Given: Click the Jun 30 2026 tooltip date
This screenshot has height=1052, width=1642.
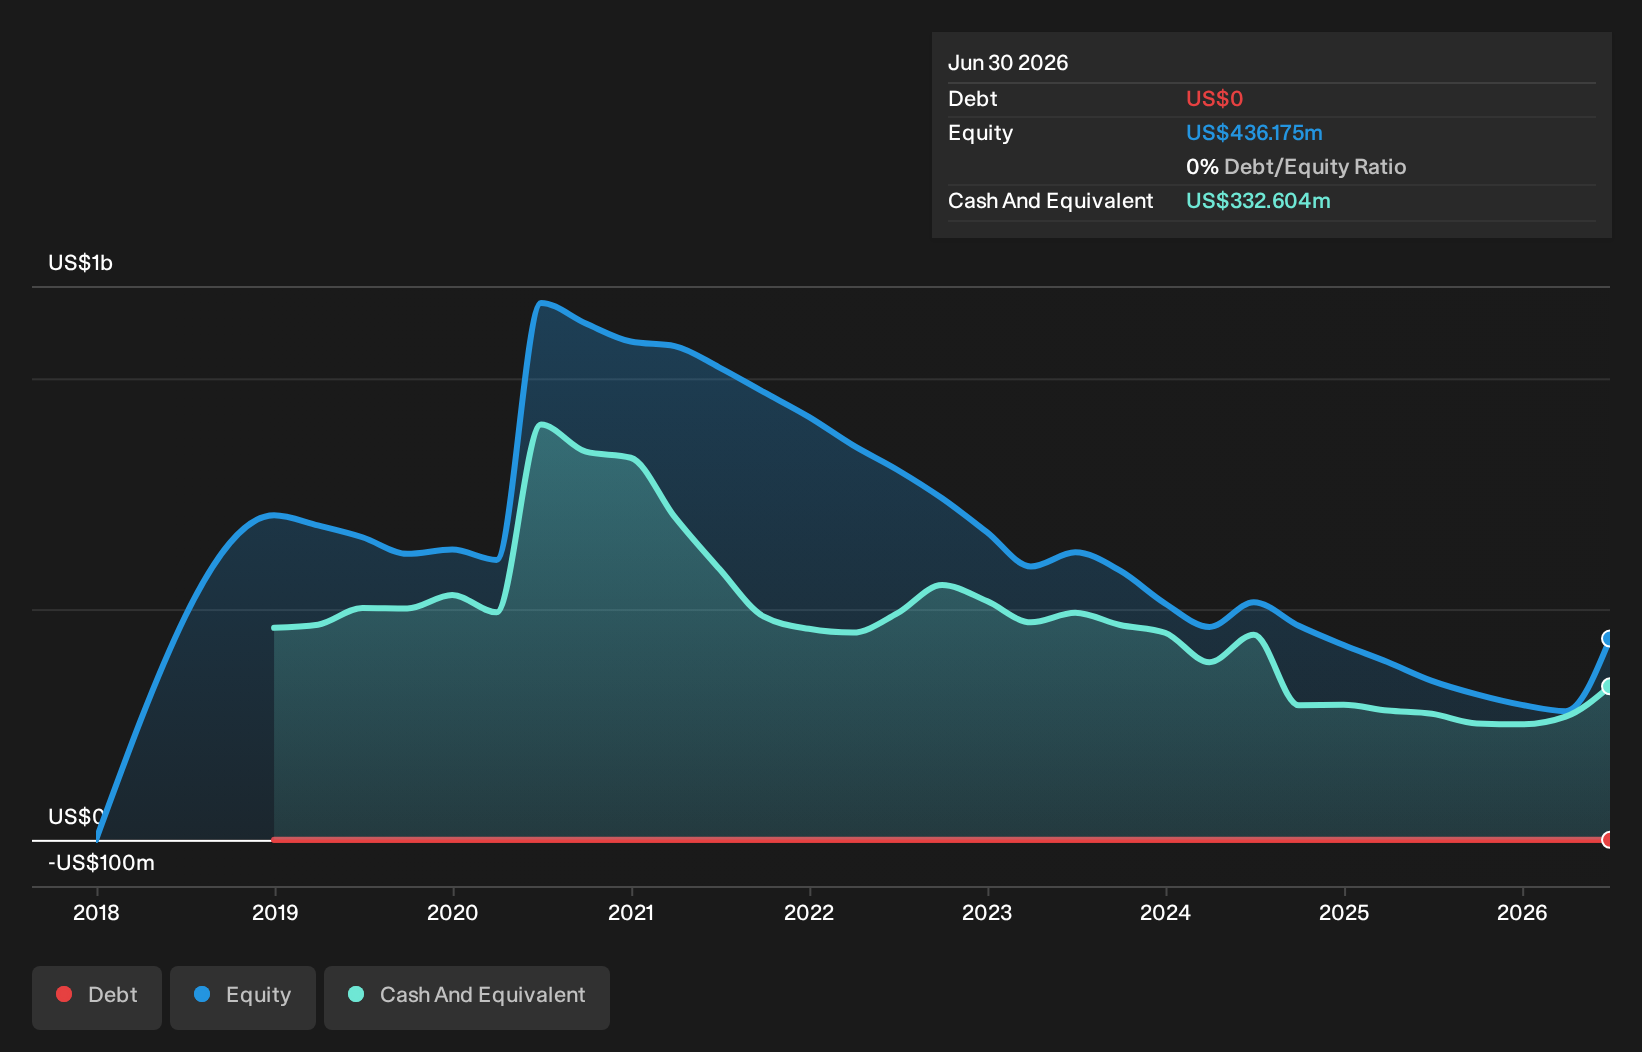Looking at the screenshot, I should [1008, 63].
